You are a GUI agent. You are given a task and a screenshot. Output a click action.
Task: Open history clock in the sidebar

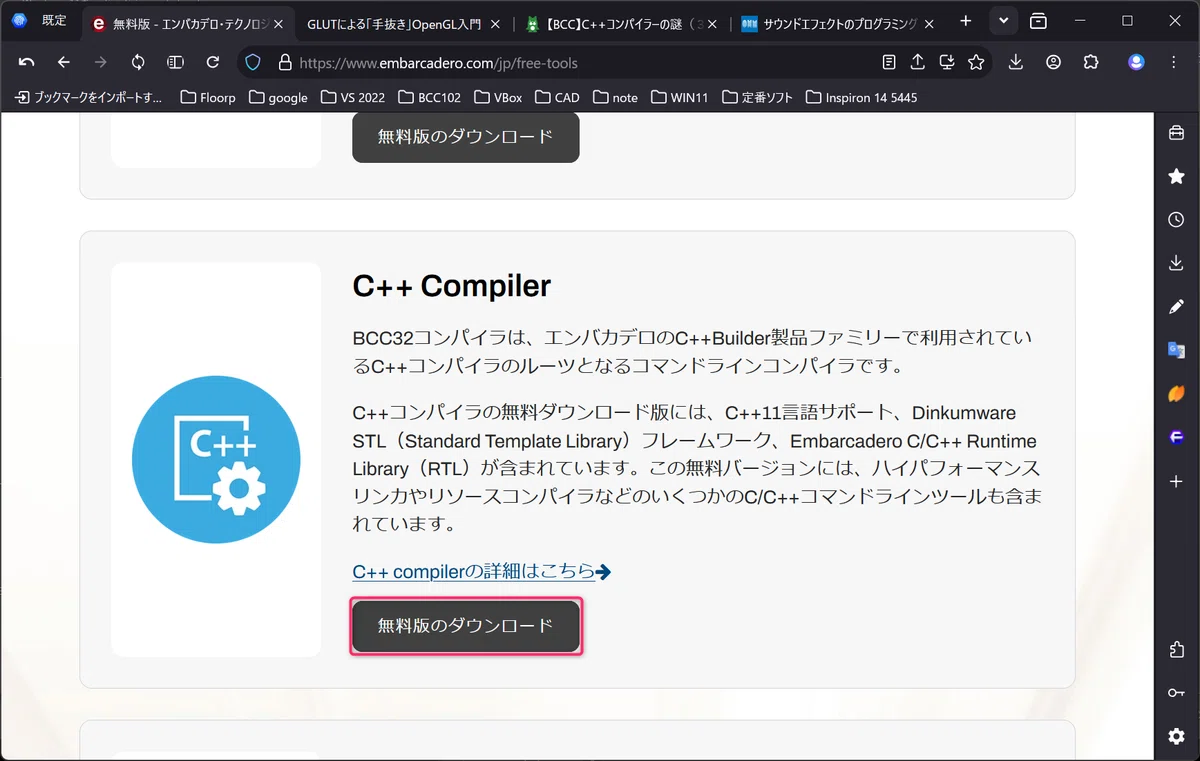click(1176, 220)
